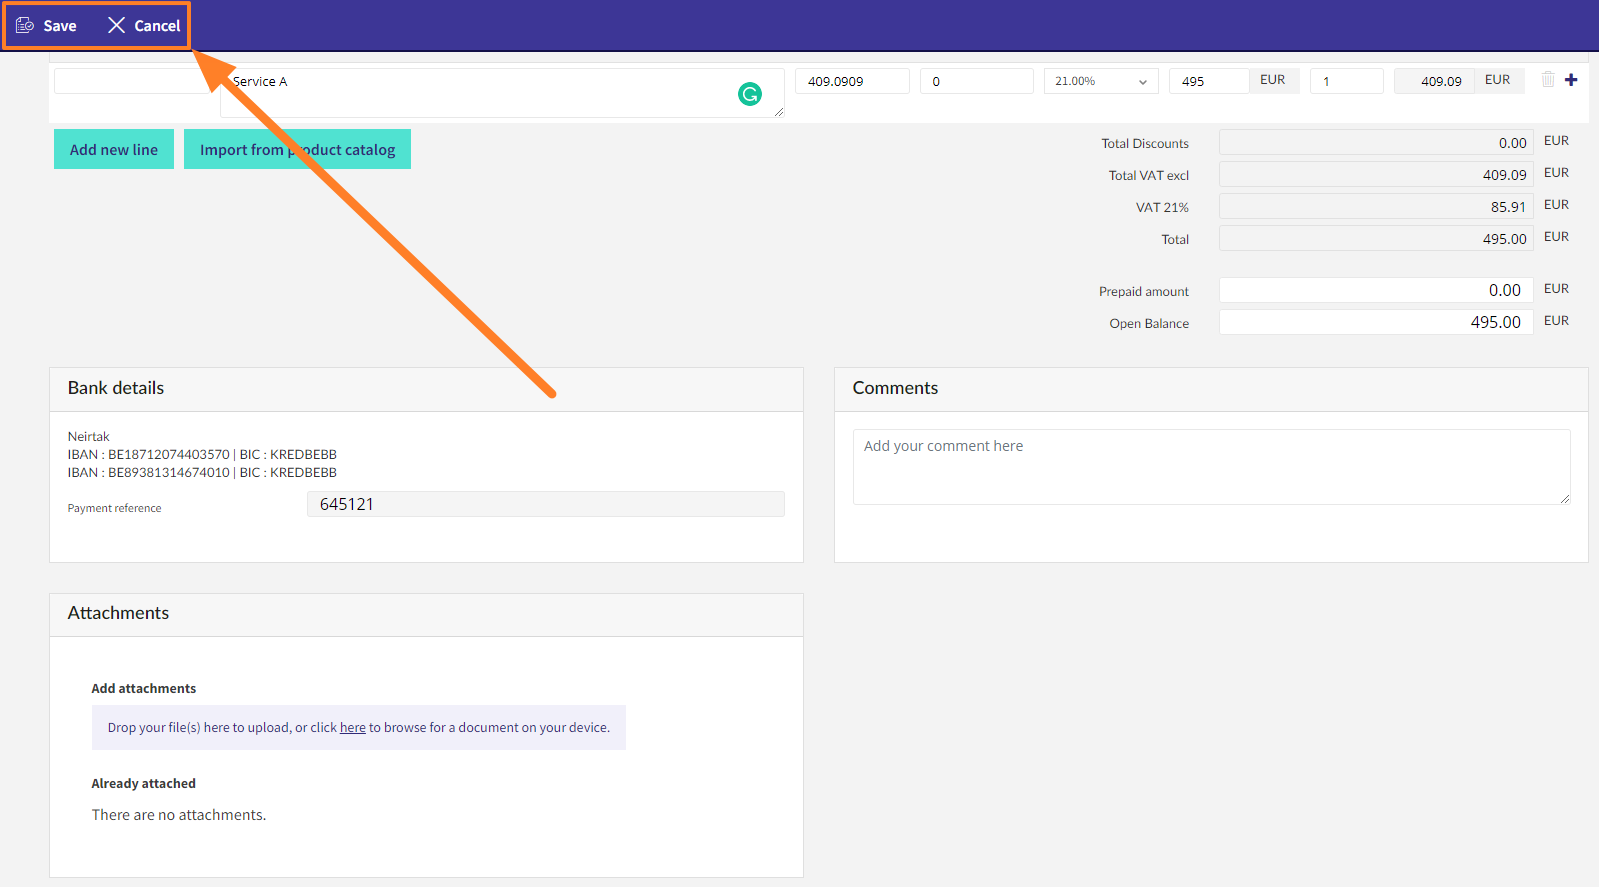
Task: Click the second IBAN line BE89381314674010
Action: tap(202, 473)
